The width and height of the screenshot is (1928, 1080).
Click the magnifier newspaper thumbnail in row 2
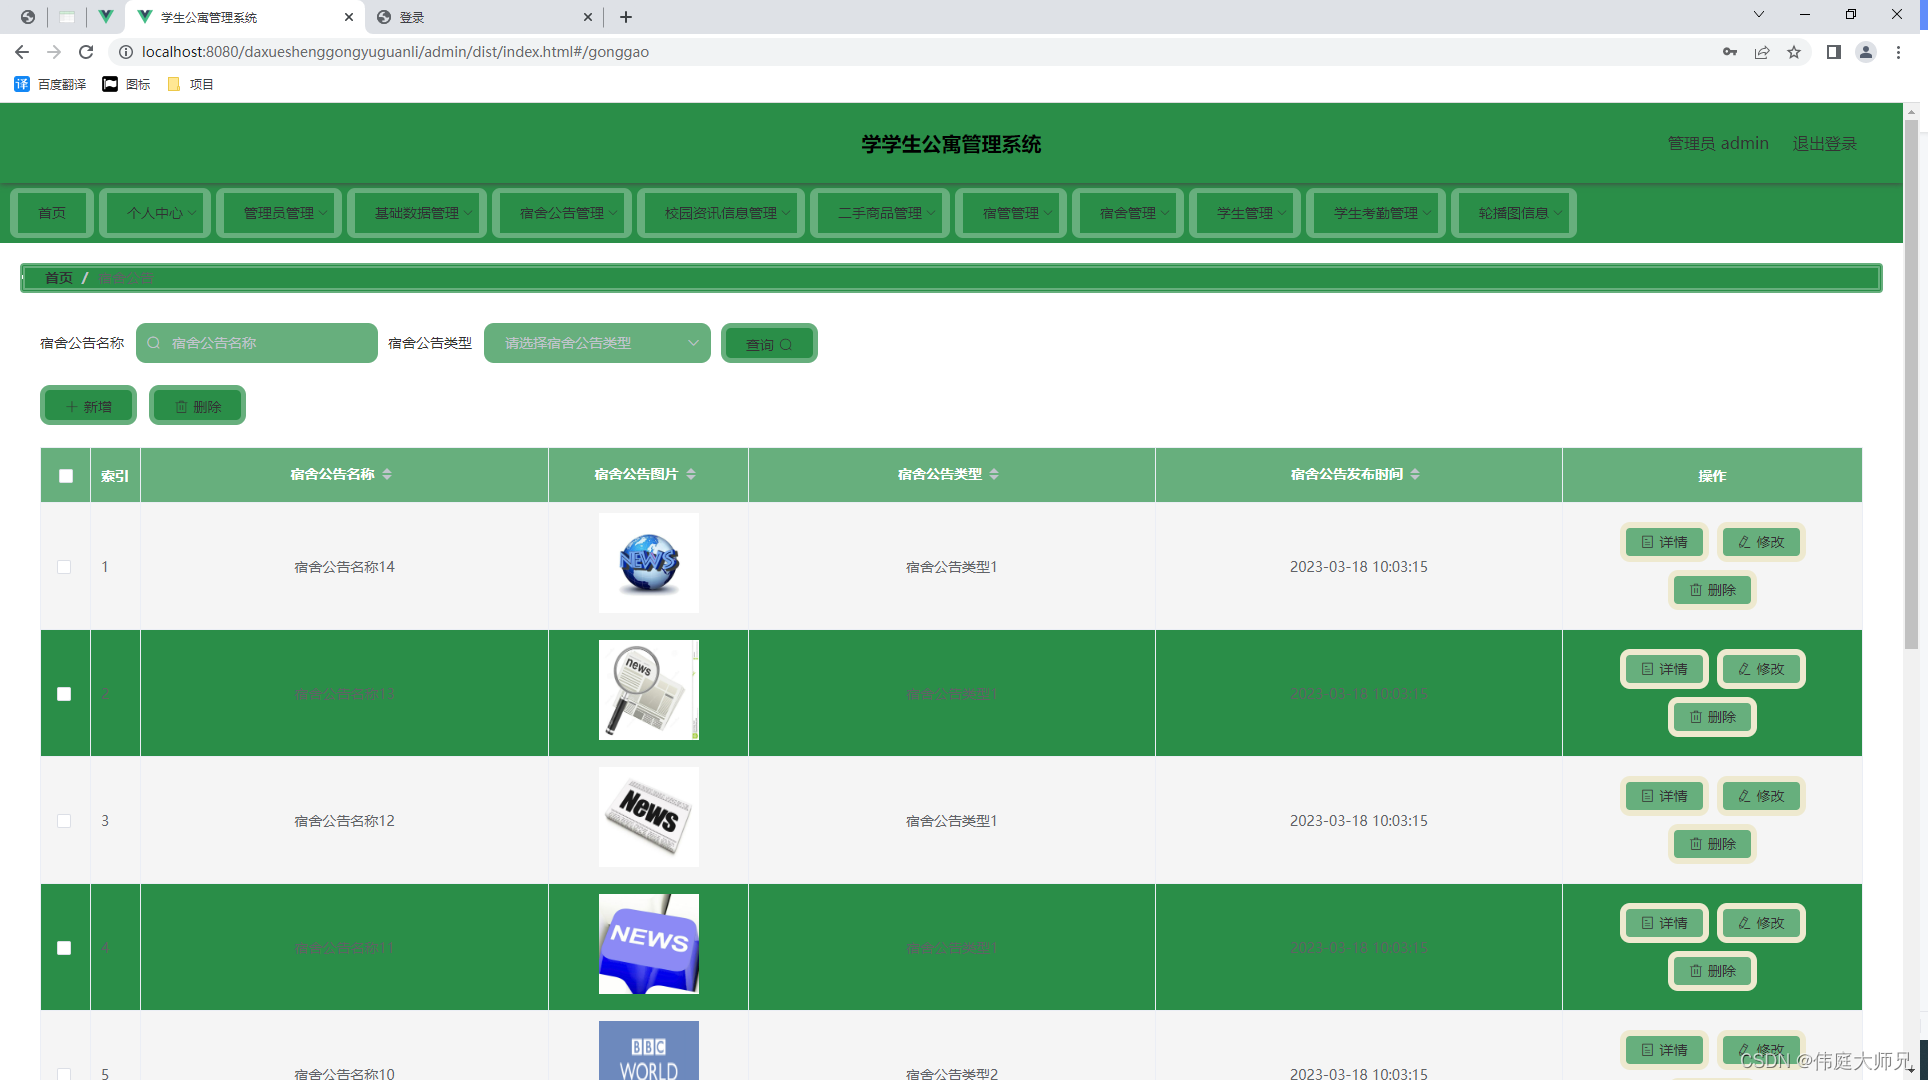coord(649,690)
